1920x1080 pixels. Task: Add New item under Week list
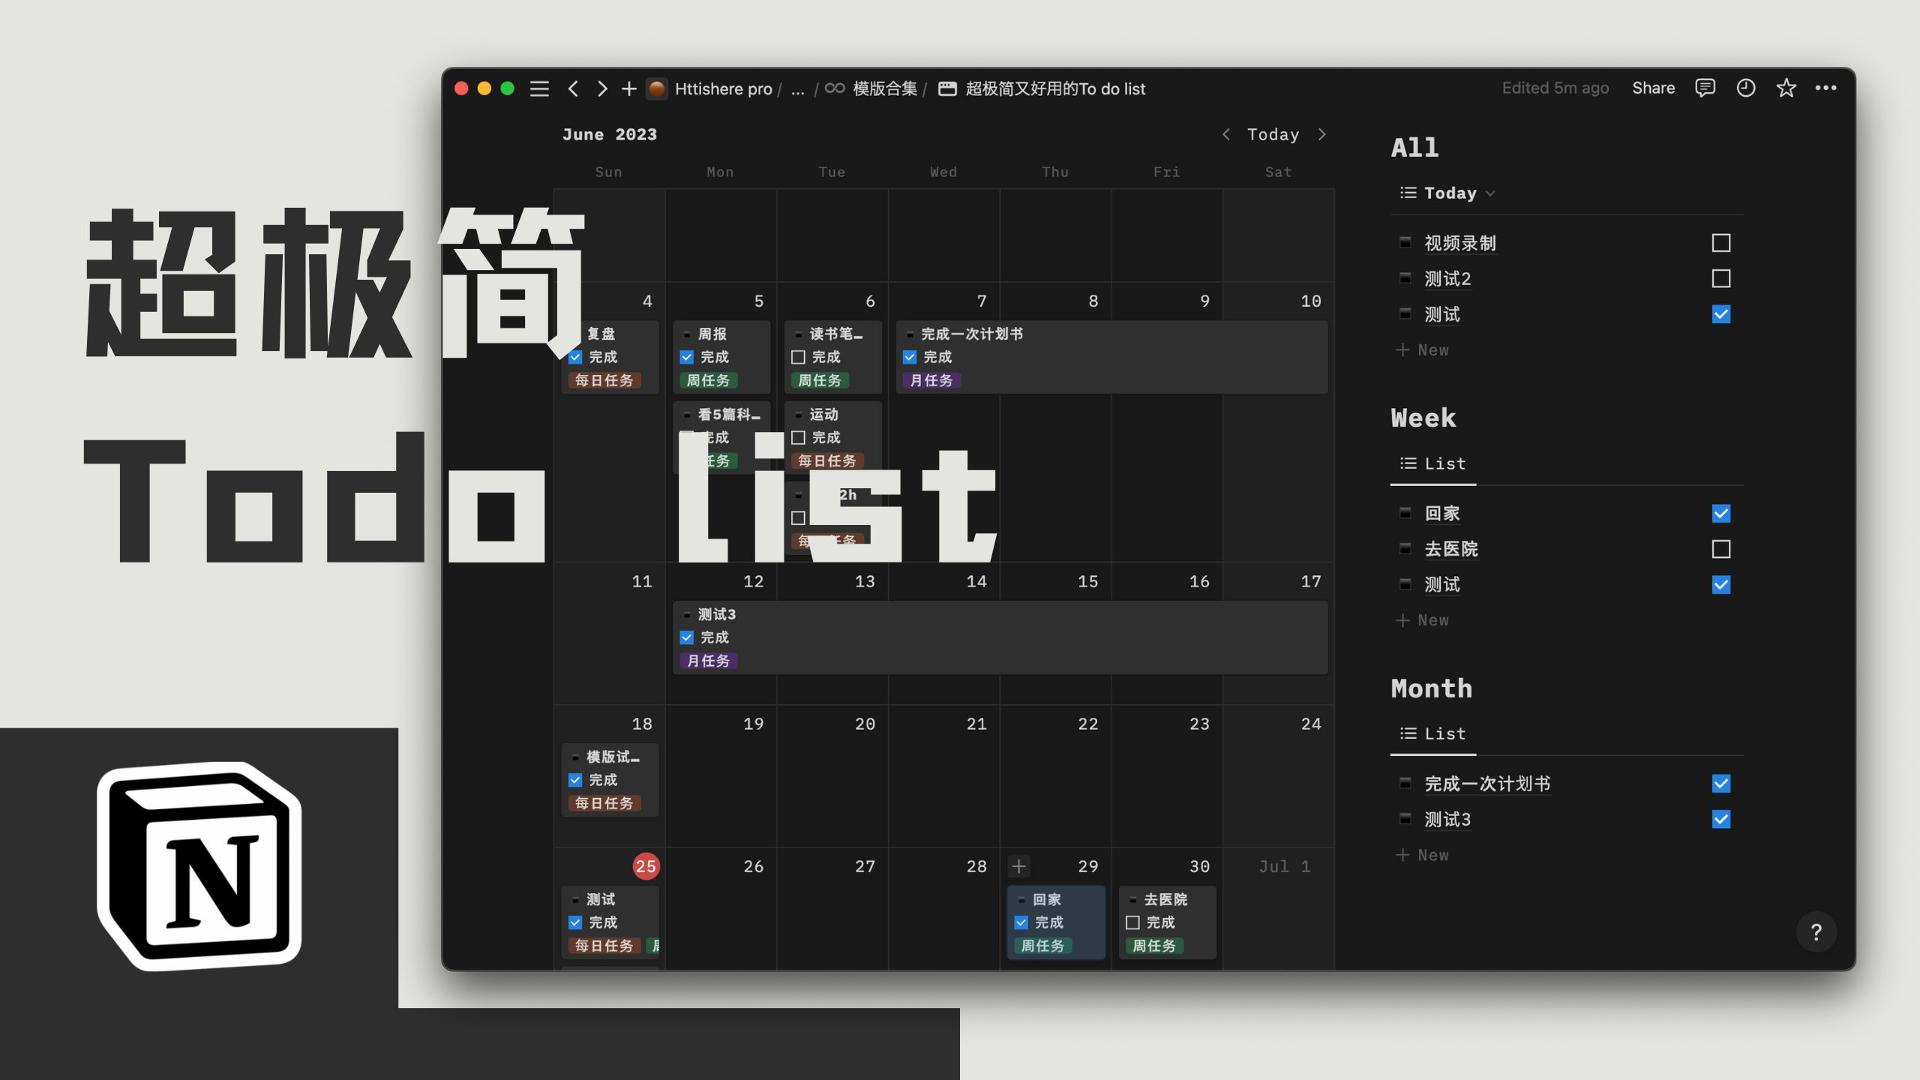click(1423, 620)
